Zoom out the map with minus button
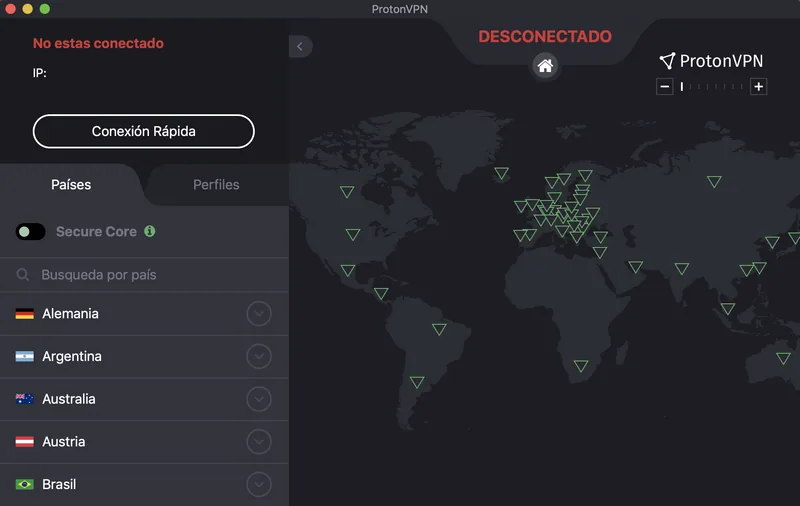Viewport: 800px width, 506px height. pos(664,87)
